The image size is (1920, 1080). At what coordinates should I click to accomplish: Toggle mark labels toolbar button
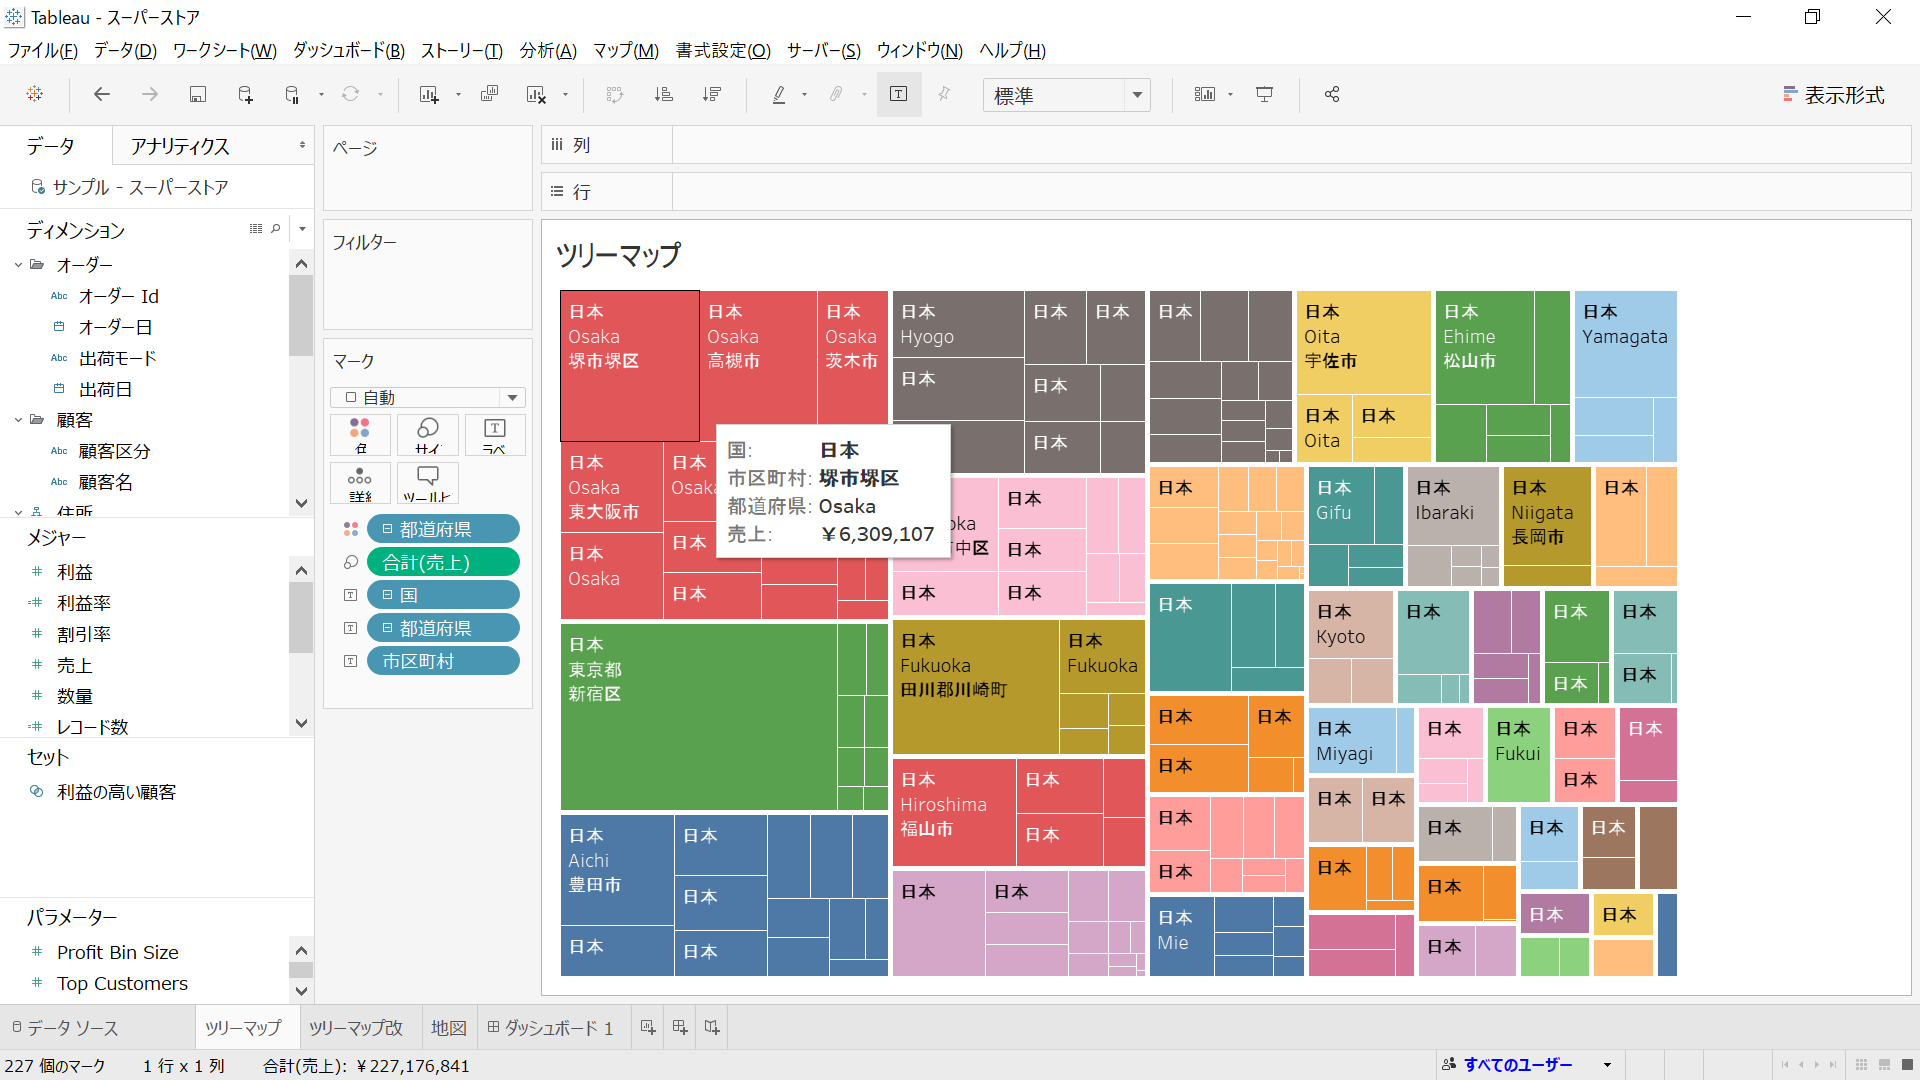coord(899,94)
